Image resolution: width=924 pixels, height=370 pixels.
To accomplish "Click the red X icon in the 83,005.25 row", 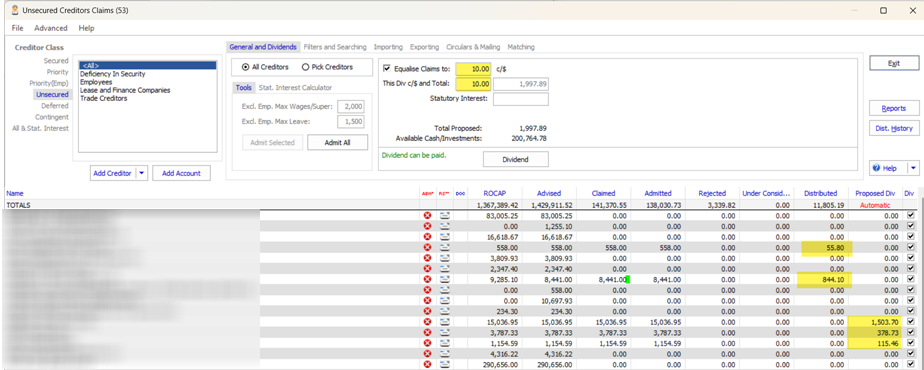I will pyautogui.click(x=428, y=216).
